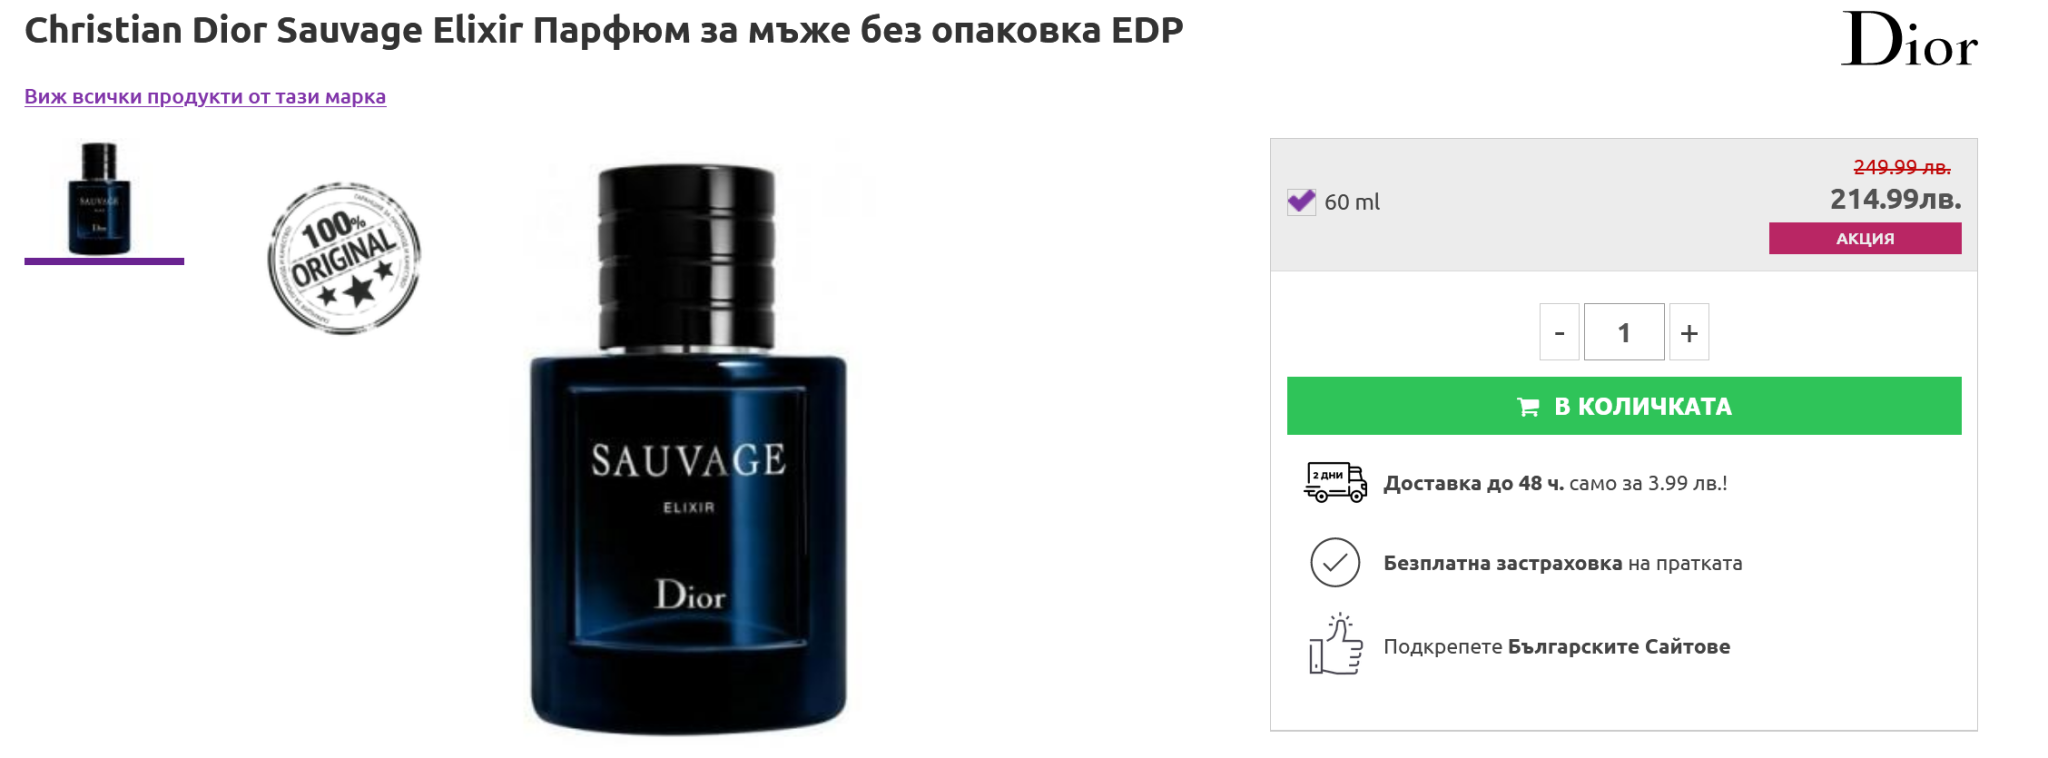Click Безплатна застраховка на пратката text
Image resolution: width=2048 pixels, height=758 pixels.
click(1562, 563)
